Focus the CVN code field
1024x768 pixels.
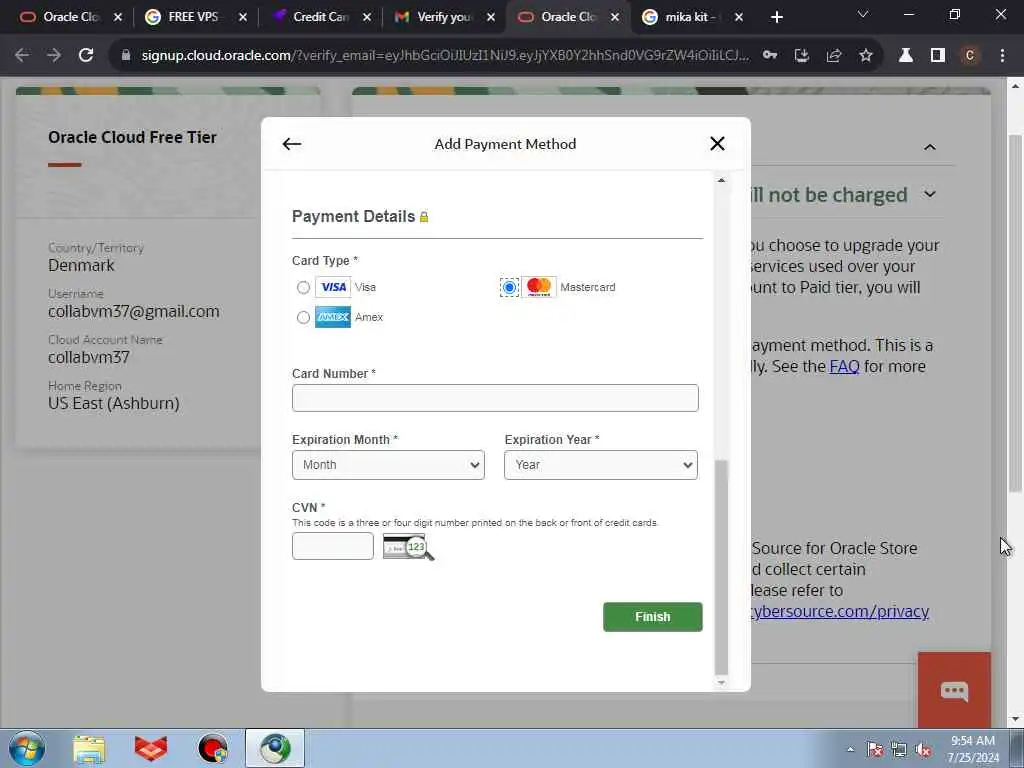333,546
